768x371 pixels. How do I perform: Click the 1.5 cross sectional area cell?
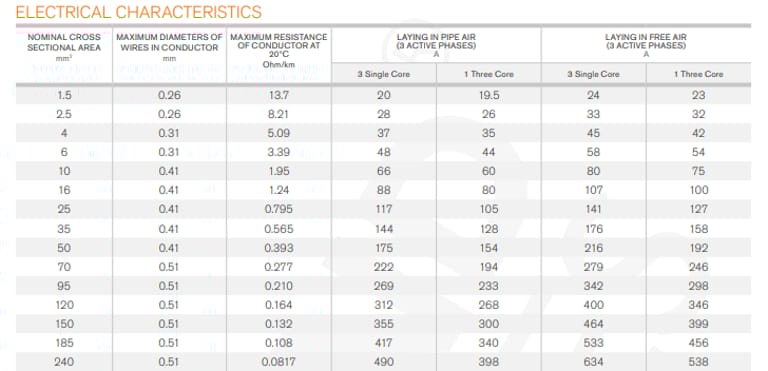(x=64, y=95)
